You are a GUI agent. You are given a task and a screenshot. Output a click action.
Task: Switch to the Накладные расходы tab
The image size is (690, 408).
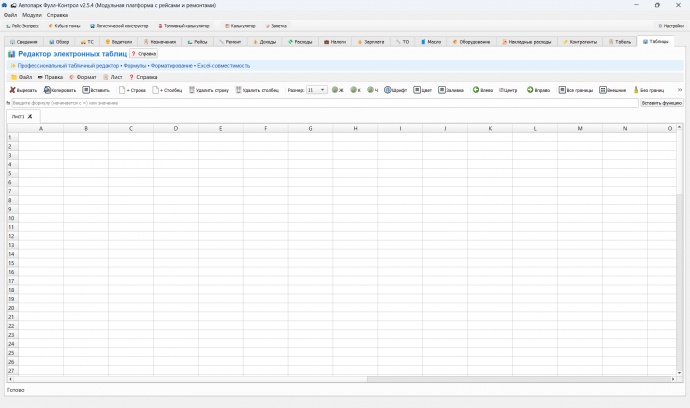tap(527, 42)
